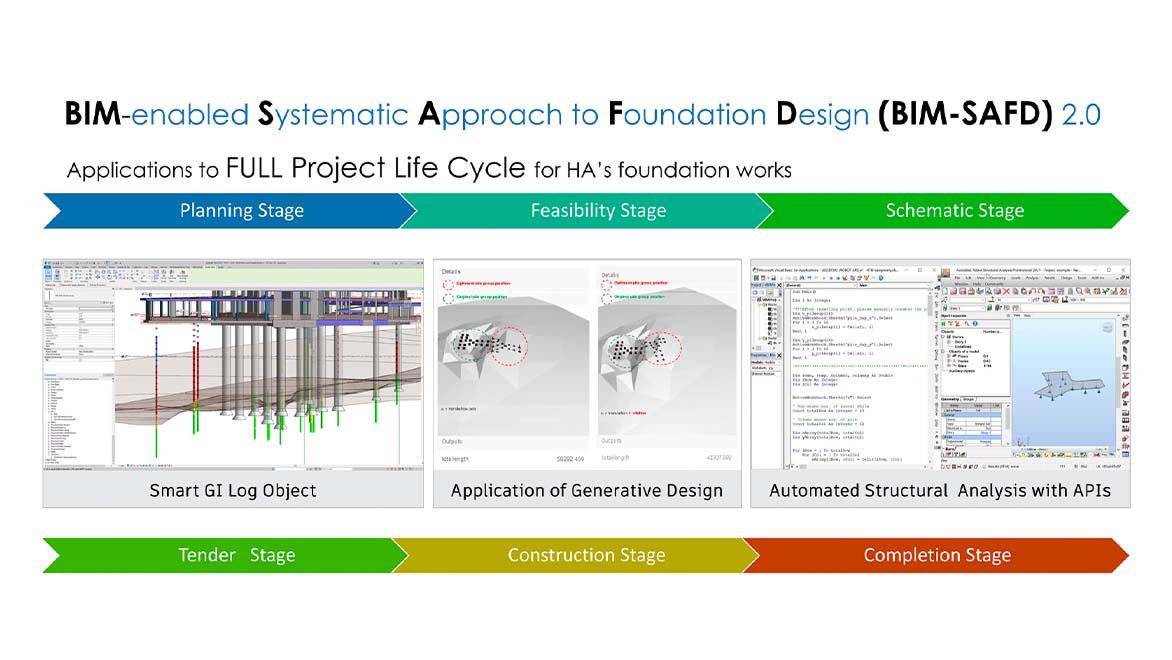Click the Planning Stage arrow banner

(230, 211)
